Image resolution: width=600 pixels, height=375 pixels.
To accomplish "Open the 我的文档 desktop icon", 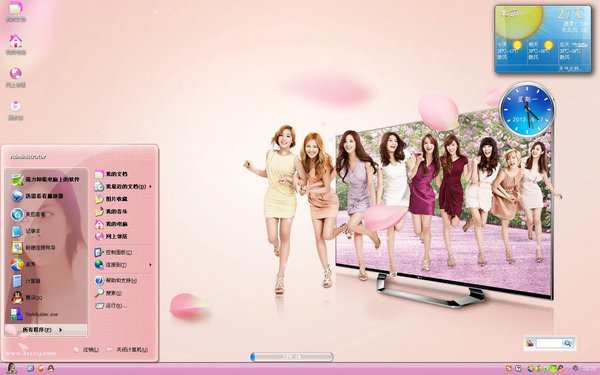I will click(16, 11).
